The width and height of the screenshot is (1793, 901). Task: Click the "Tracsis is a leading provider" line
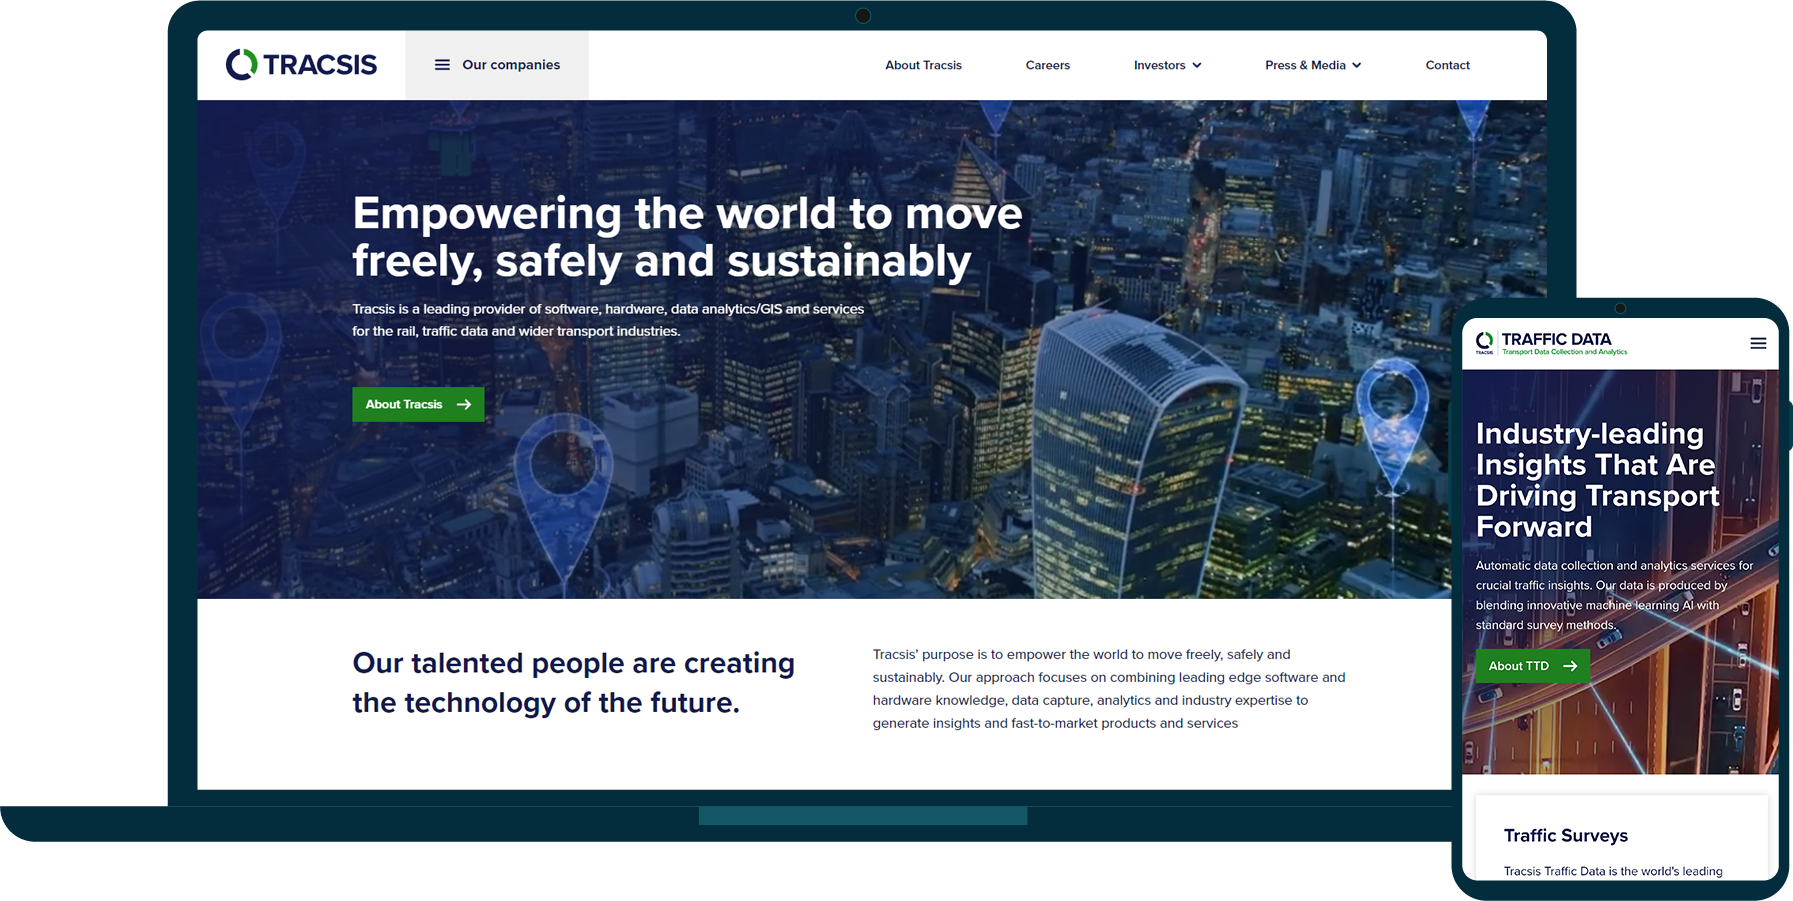pyautogui.click(x=608, y=320)
